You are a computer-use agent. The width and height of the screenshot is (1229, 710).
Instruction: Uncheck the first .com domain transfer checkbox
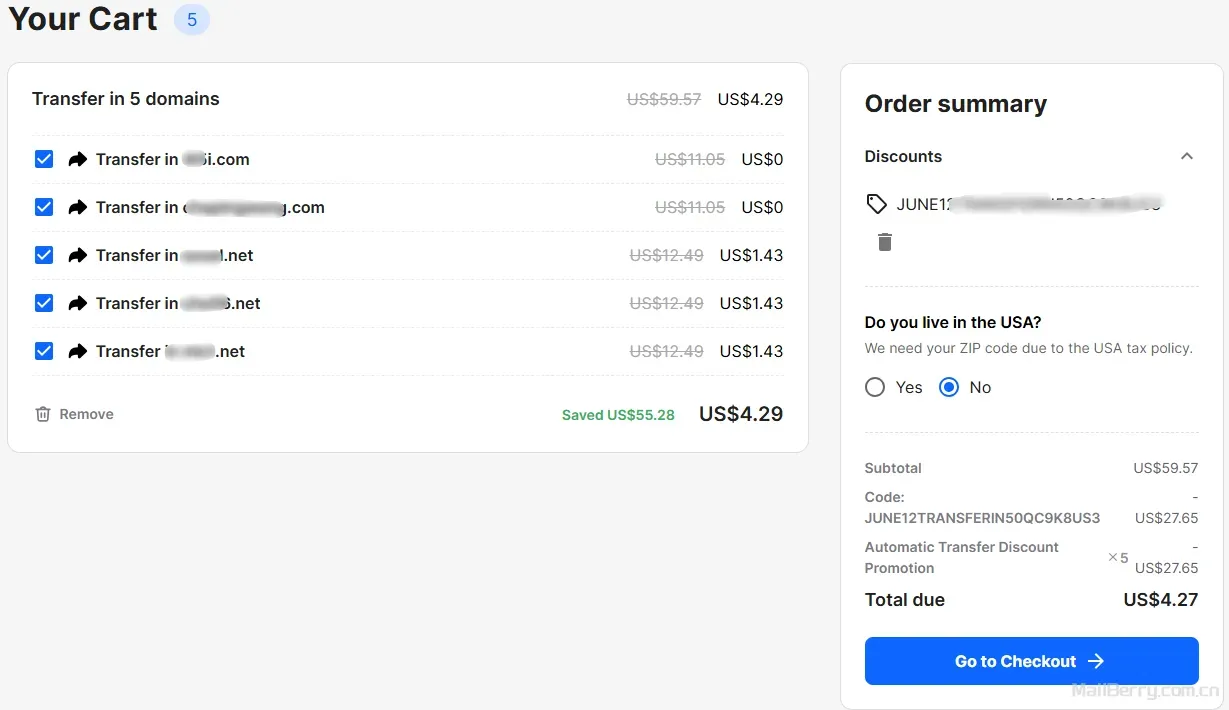pyautogui.click(x=44, y=159)
